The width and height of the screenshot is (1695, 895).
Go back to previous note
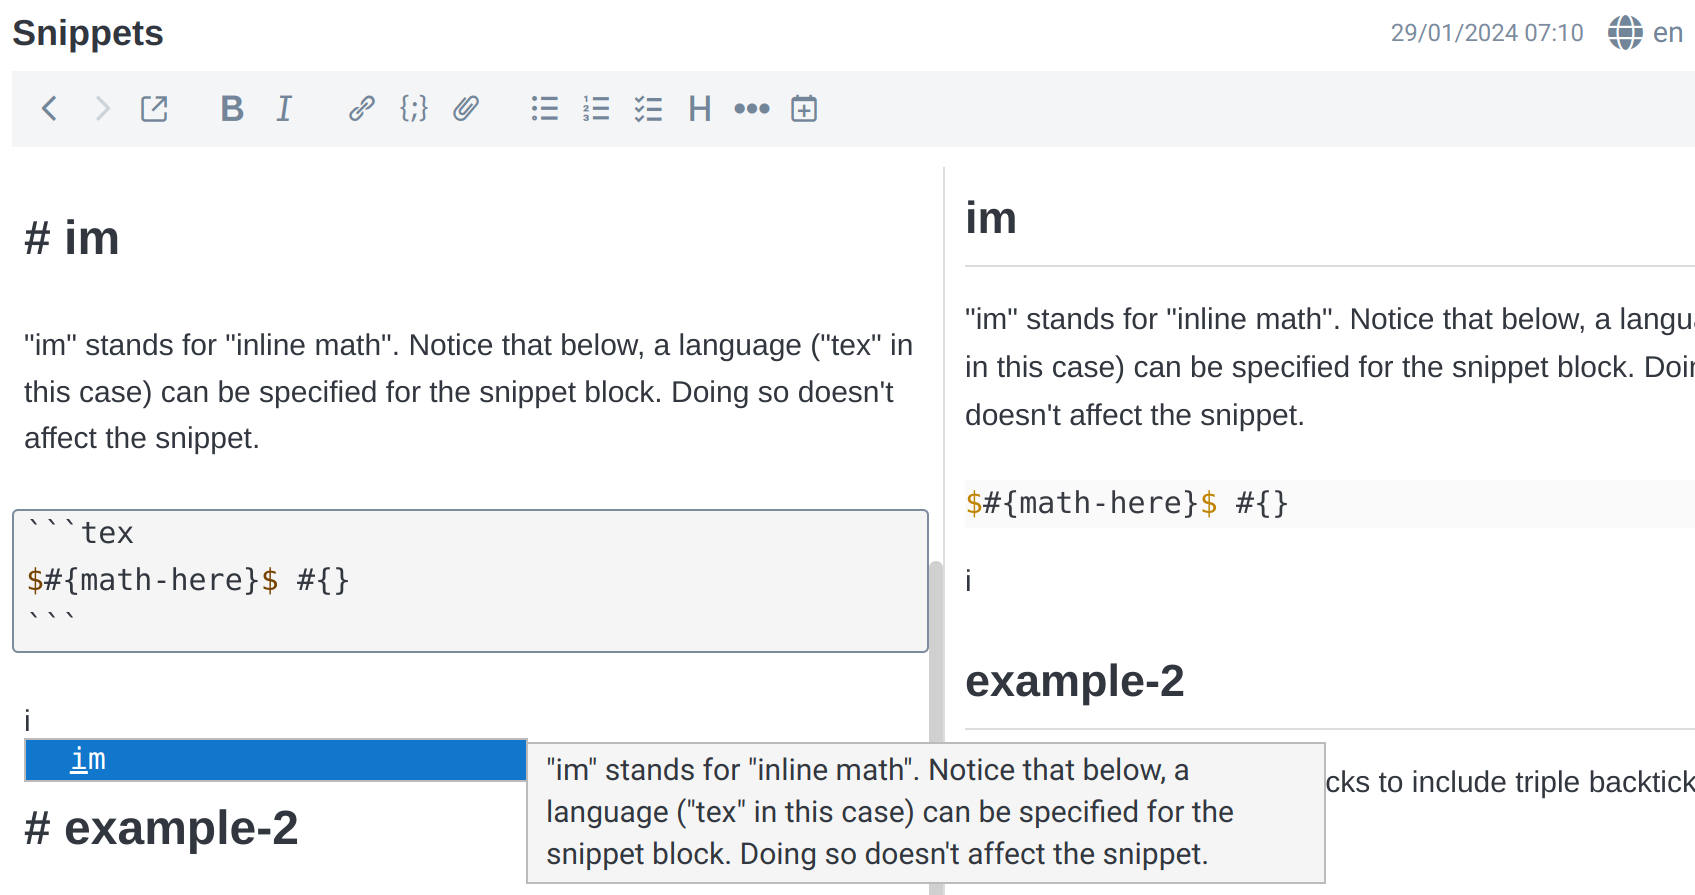49,108
